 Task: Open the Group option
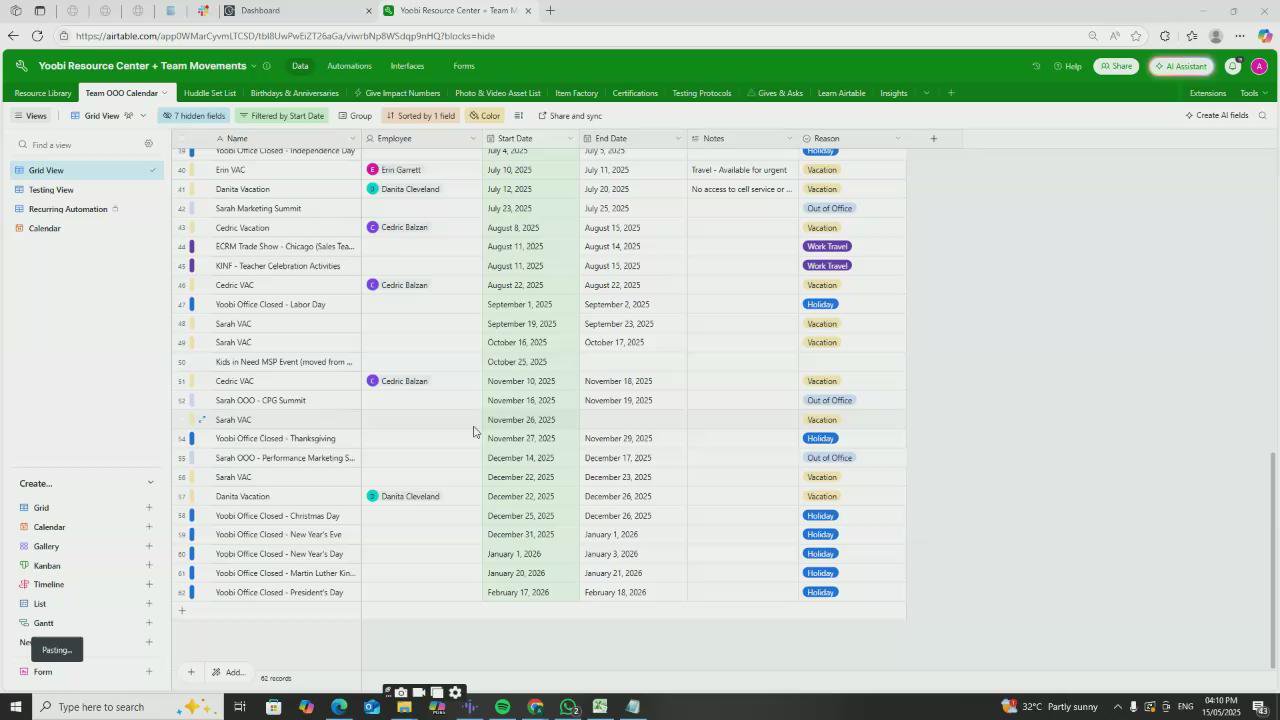click(x=355, y=116)
